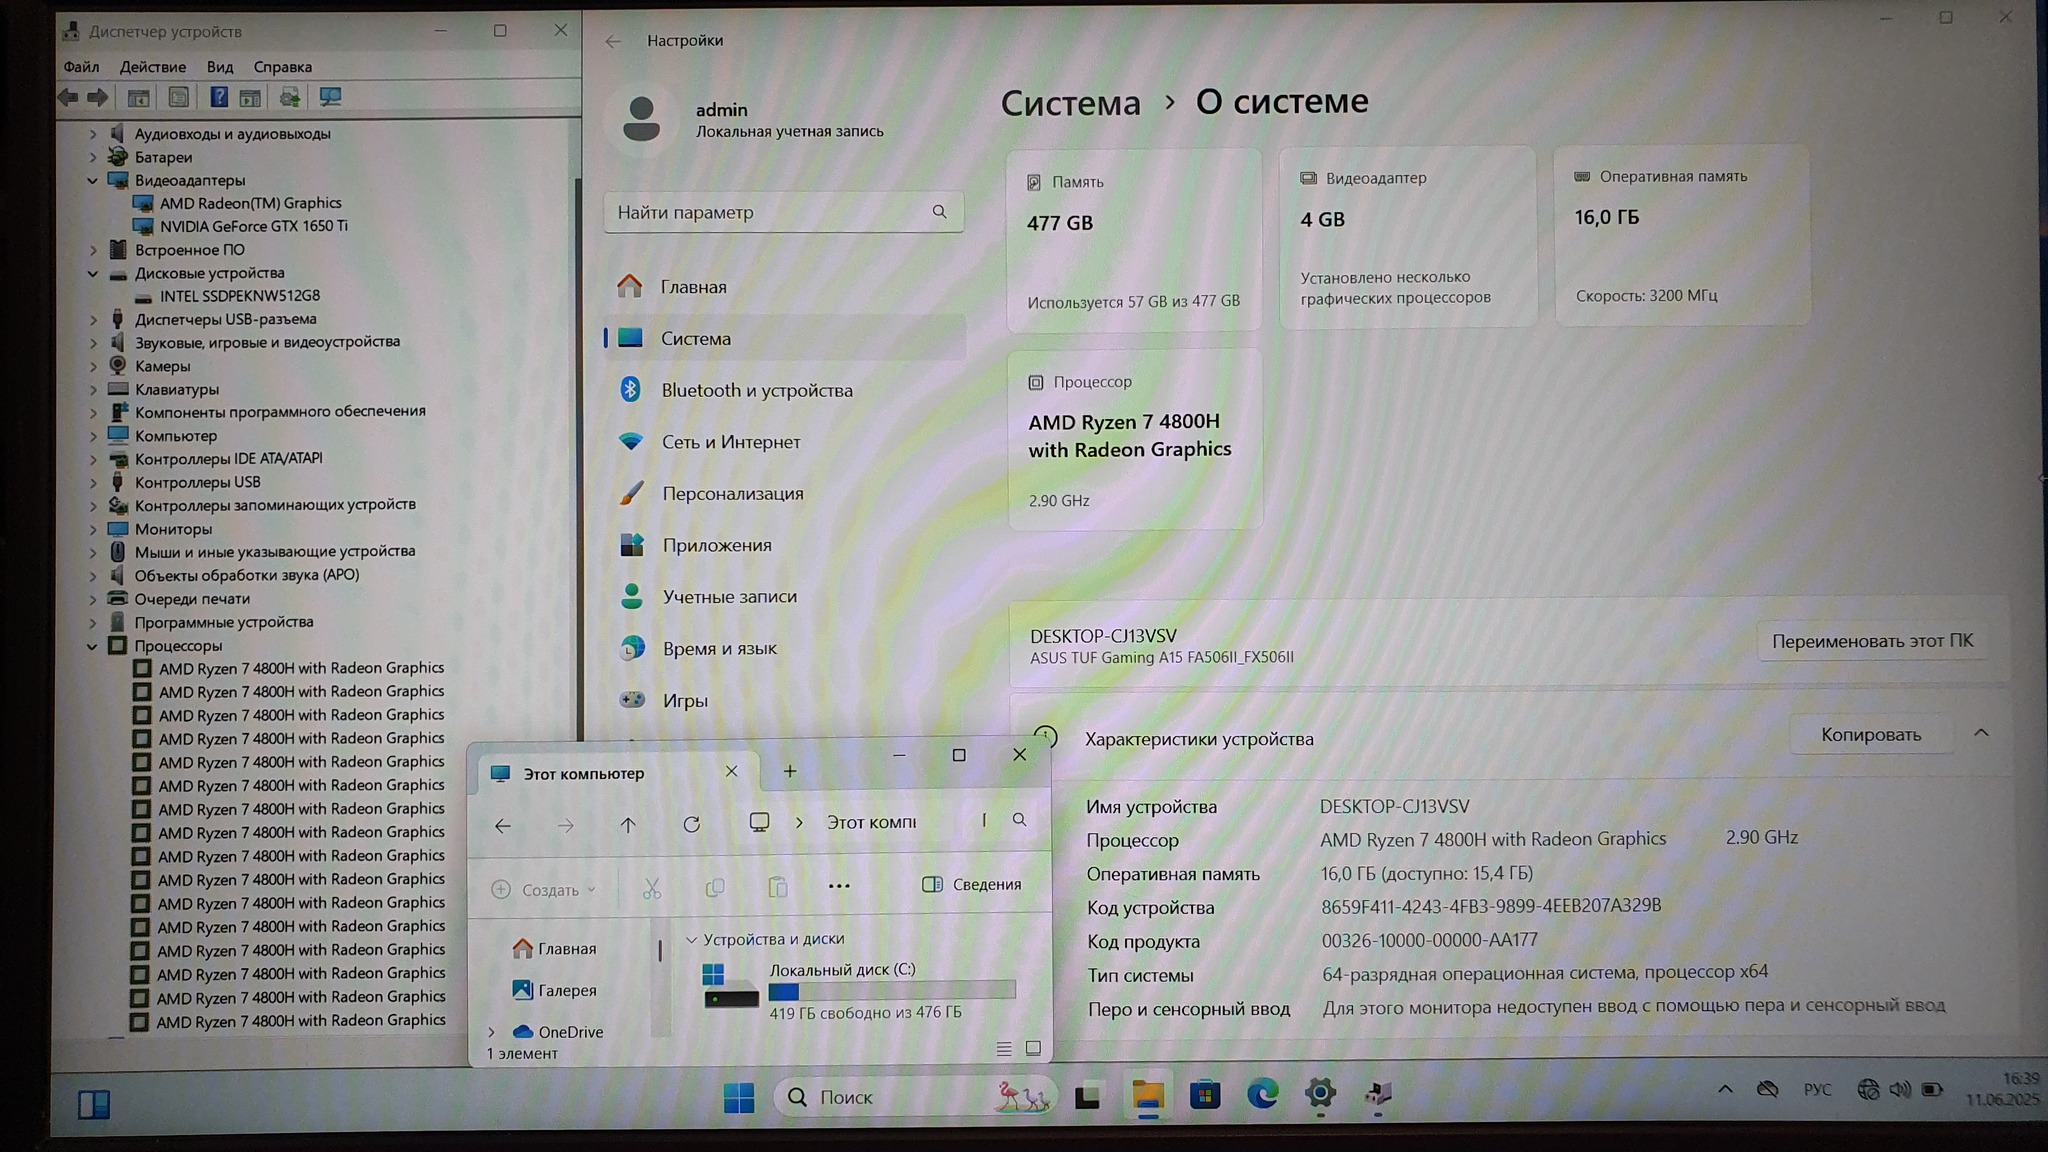Viewport: 2048px width, 1152px height.
Task: Click Переименовать этот ПК button
Action: tap(1872, 641)
